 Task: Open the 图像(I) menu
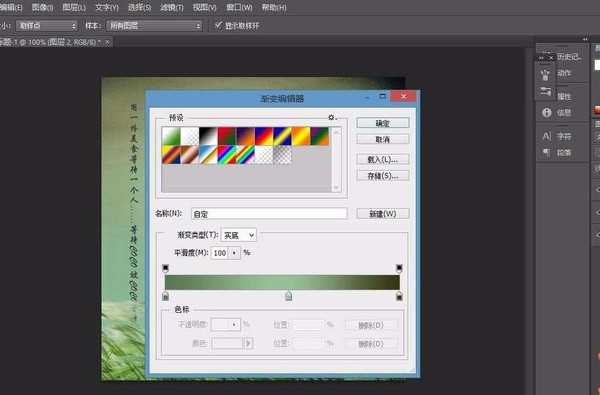(42, 7)
